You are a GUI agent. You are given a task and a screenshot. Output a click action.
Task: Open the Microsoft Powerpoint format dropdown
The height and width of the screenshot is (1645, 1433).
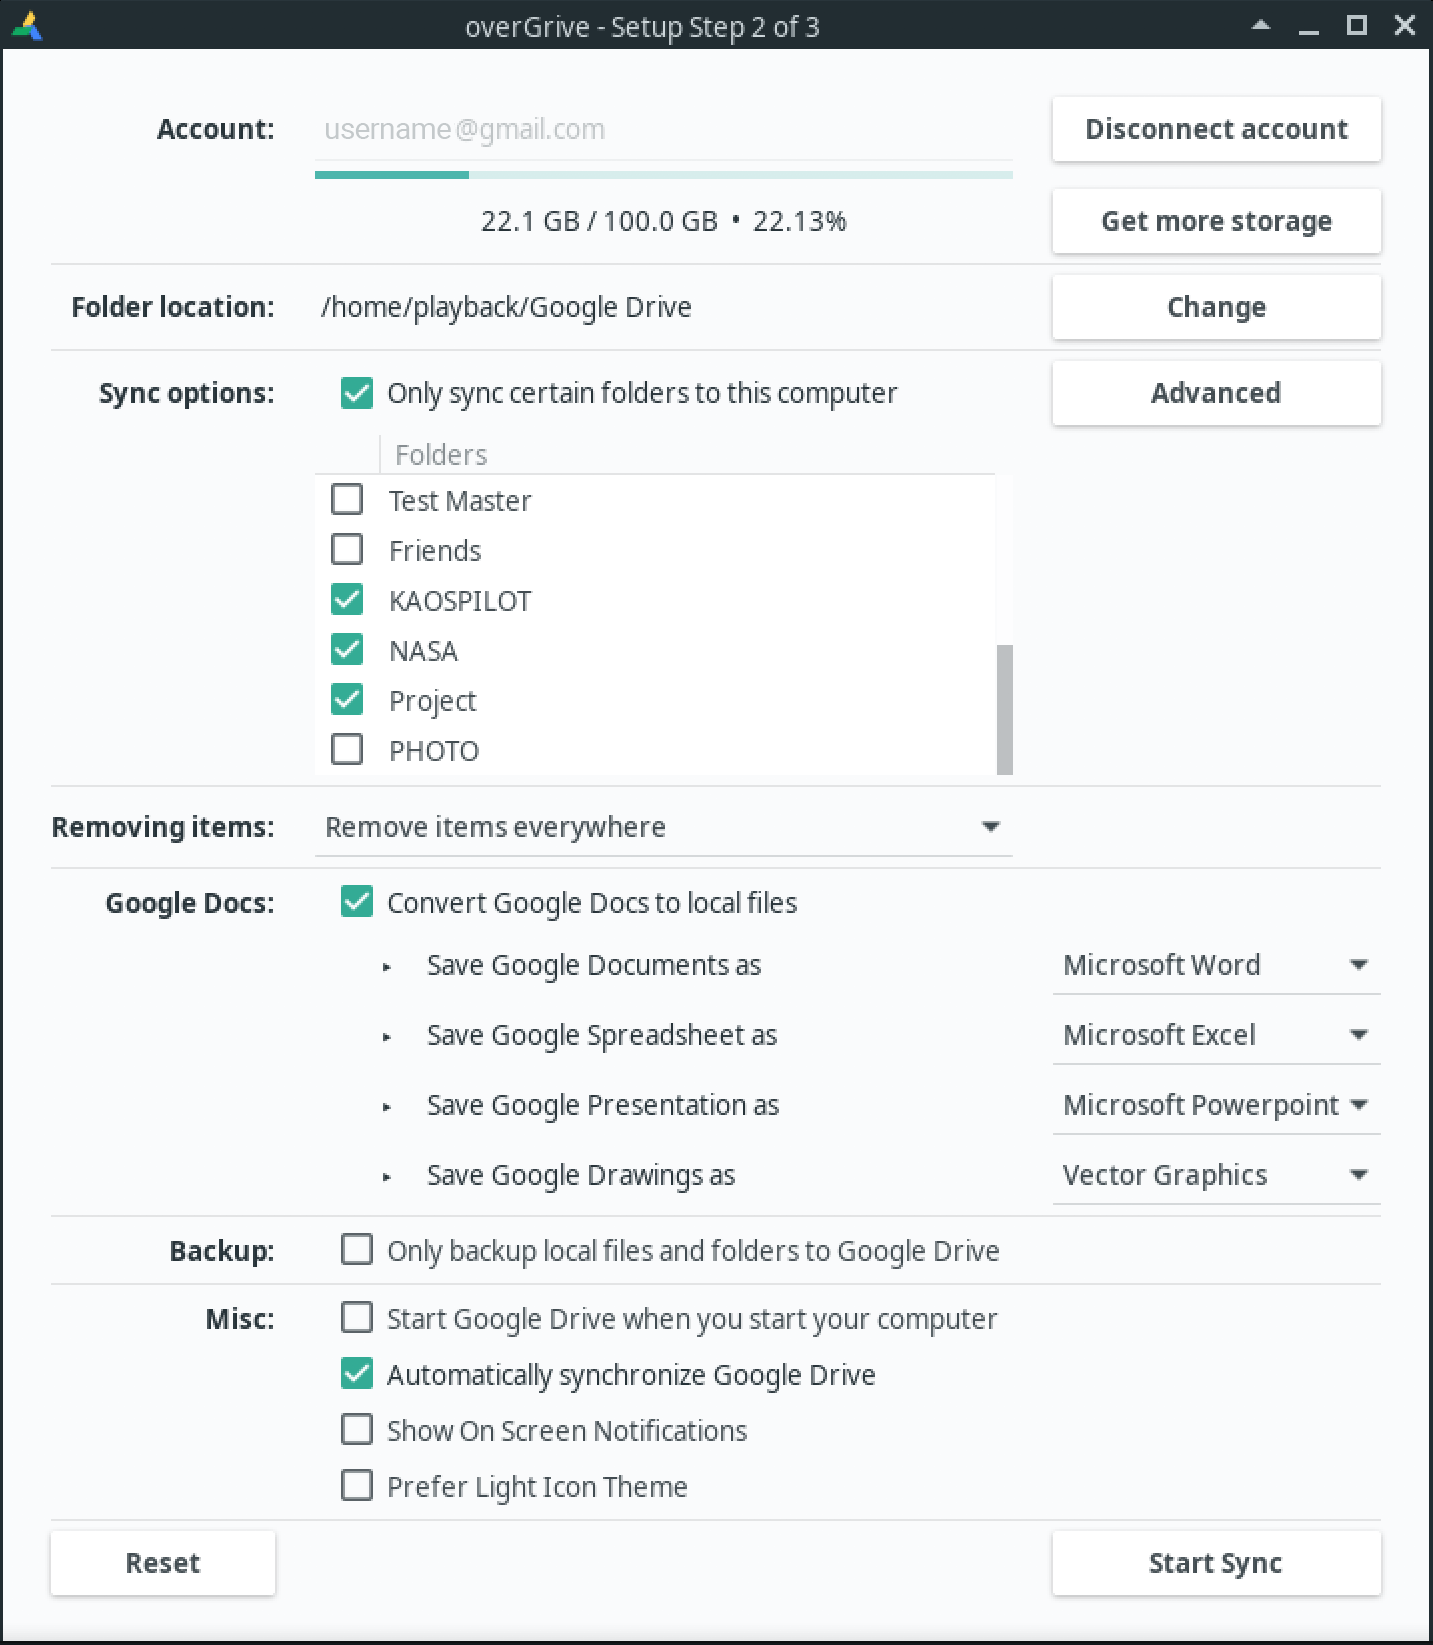pyautogui.click(x=1215, y=1105)
